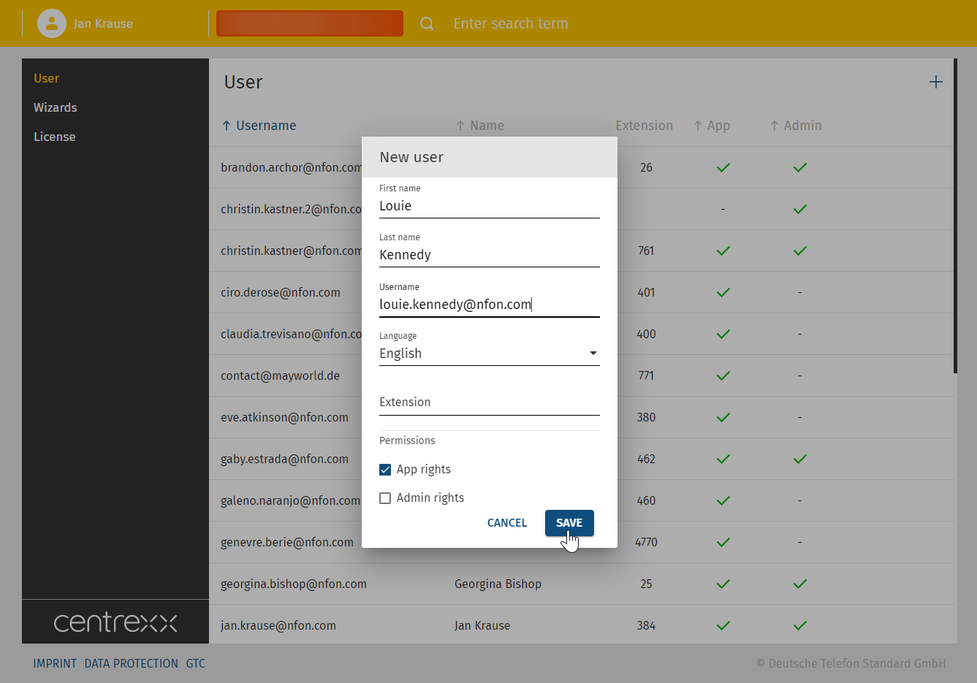Select eve.atkinson@nfon.com username
The image size is (977, 683).
284,418
